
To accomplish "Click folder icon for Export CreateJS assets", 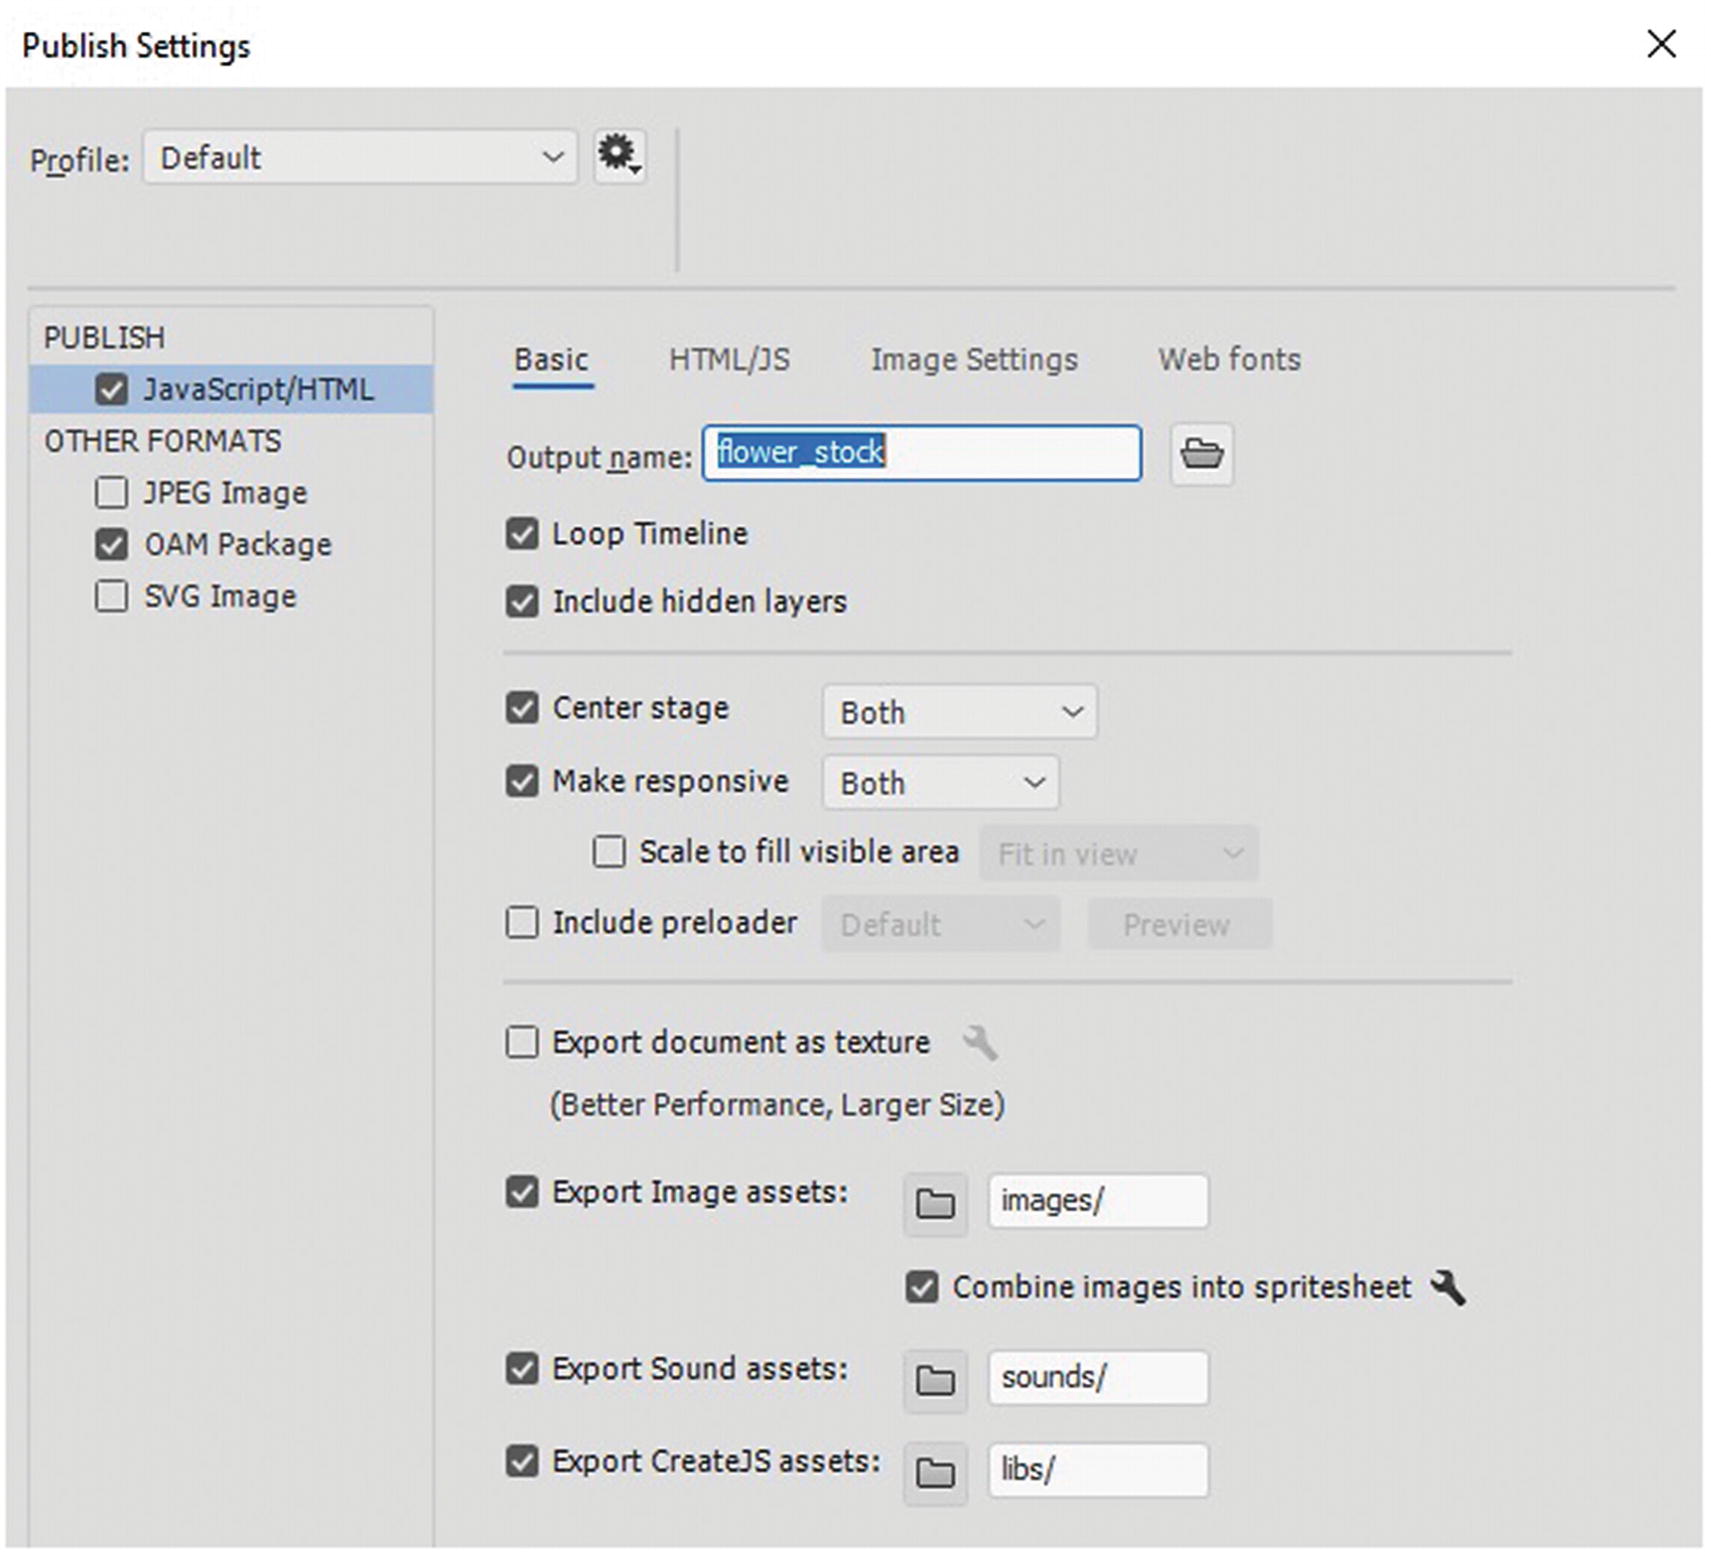I will (x=935, y=1472).
